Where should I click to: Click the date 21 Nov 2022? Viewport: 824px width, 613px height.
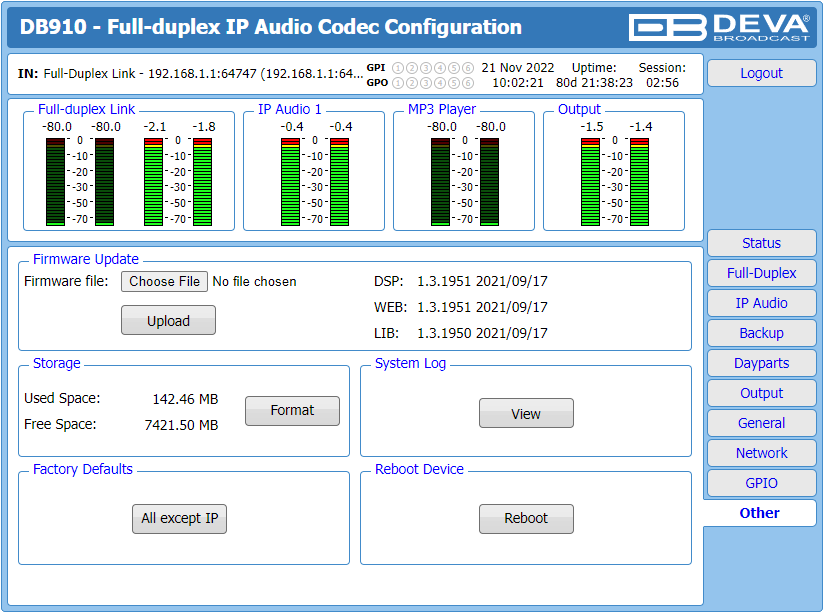click(x=518, y=68)
